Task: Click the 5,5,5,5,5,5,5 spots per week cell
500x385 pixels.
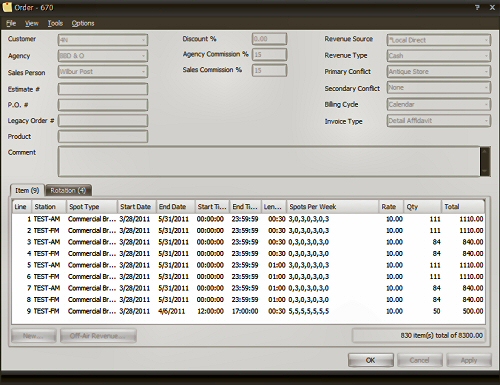Action: pyautogui.click(x=309, y=311)
